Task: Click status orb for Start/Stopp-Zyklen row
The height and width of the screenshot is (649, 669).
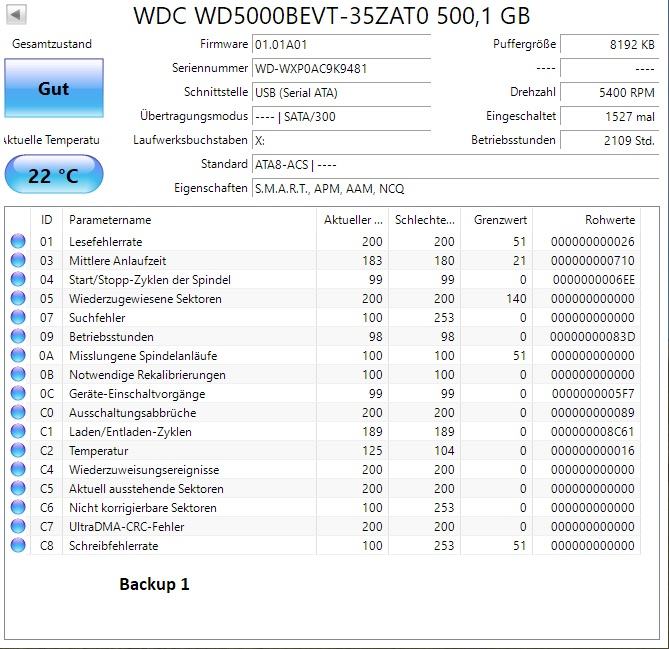Action: [18, 279]
